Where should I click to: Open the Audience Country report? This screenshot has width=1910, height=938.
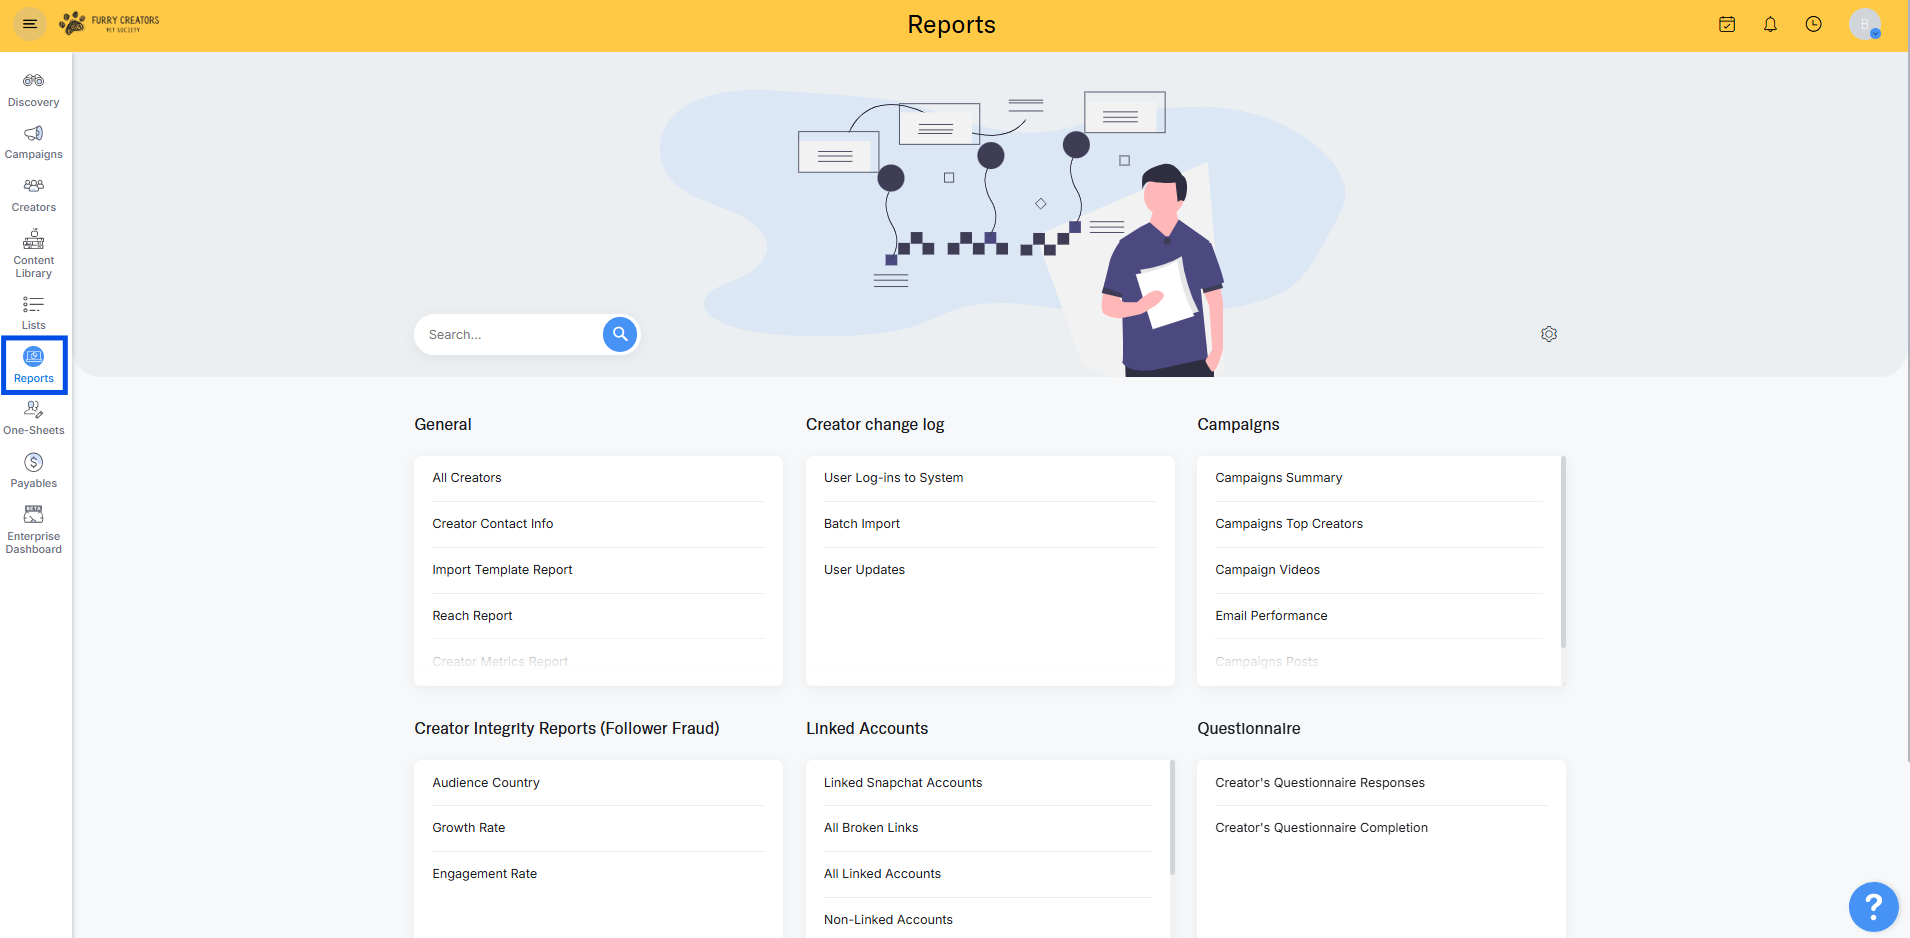[x=486, y=783]
